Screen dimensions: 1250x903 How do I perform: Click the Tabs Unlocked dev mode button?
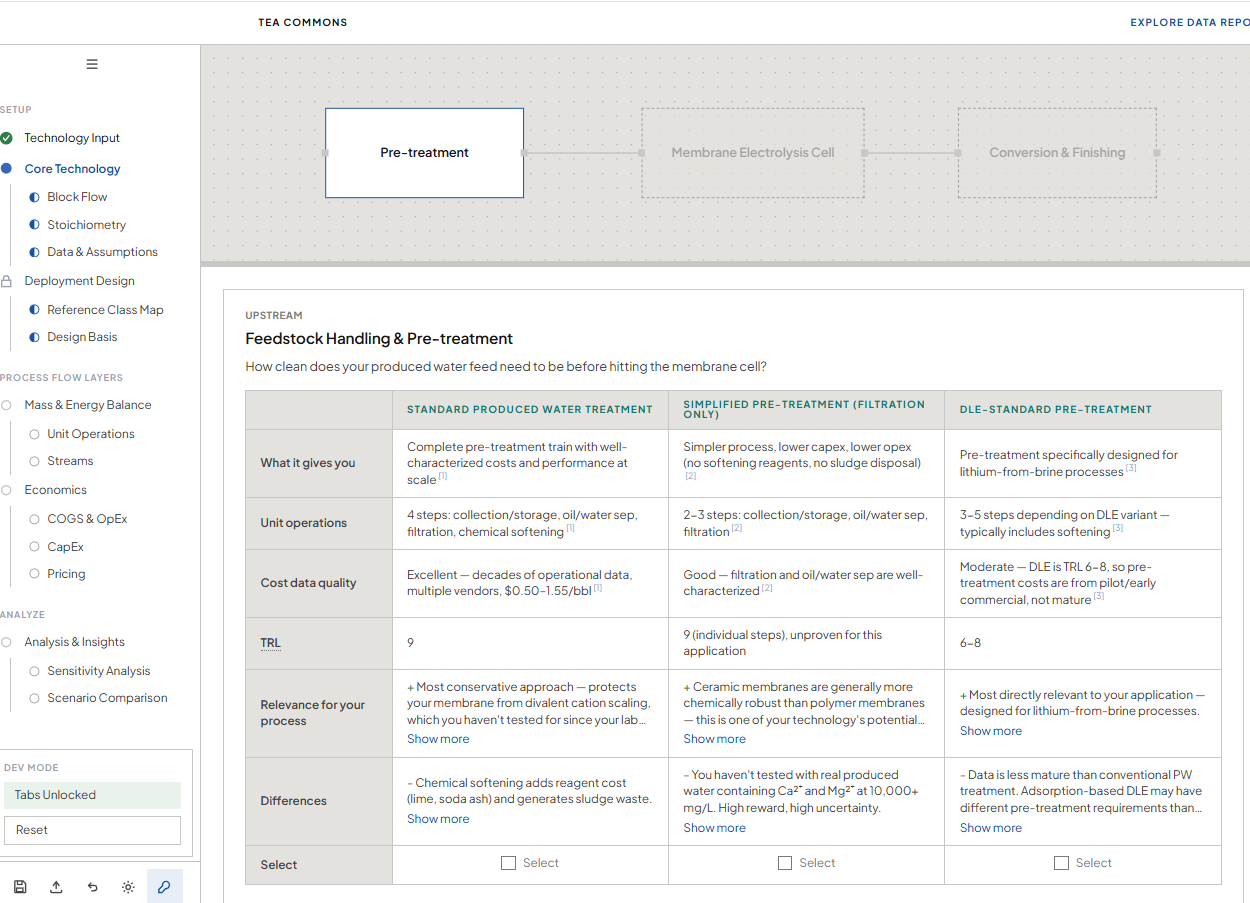(x=92, y=795)
